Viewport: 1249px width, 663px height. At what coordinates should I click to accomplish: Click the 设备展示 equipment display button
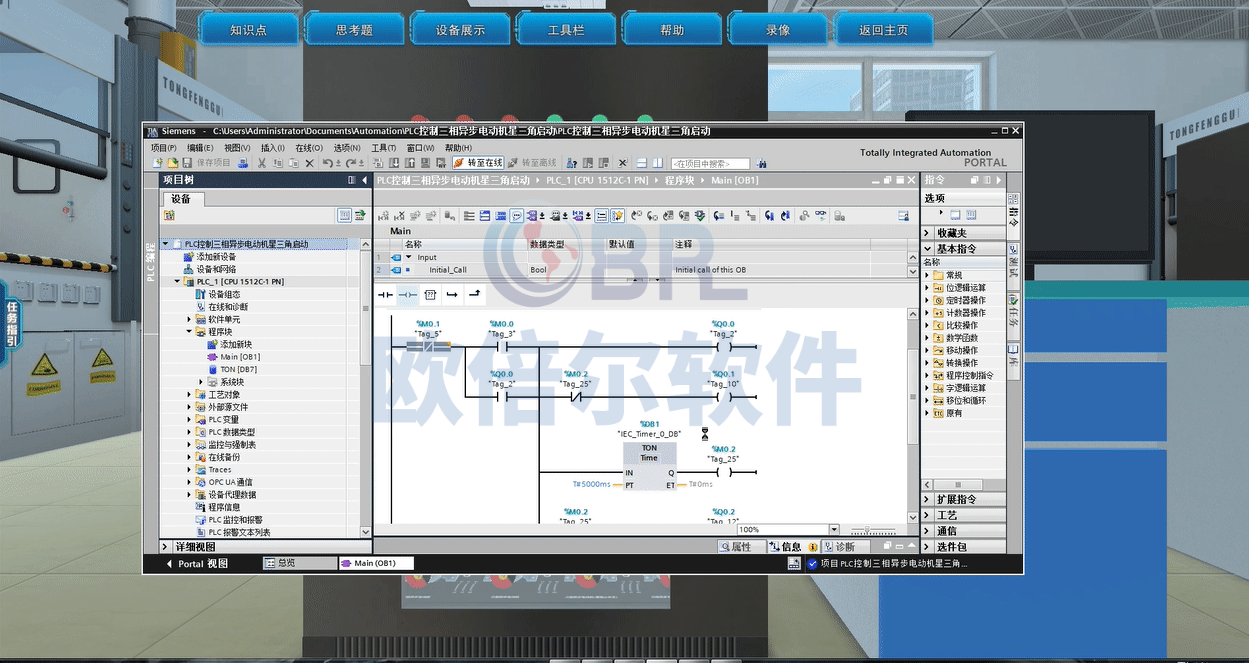[460, 30]
